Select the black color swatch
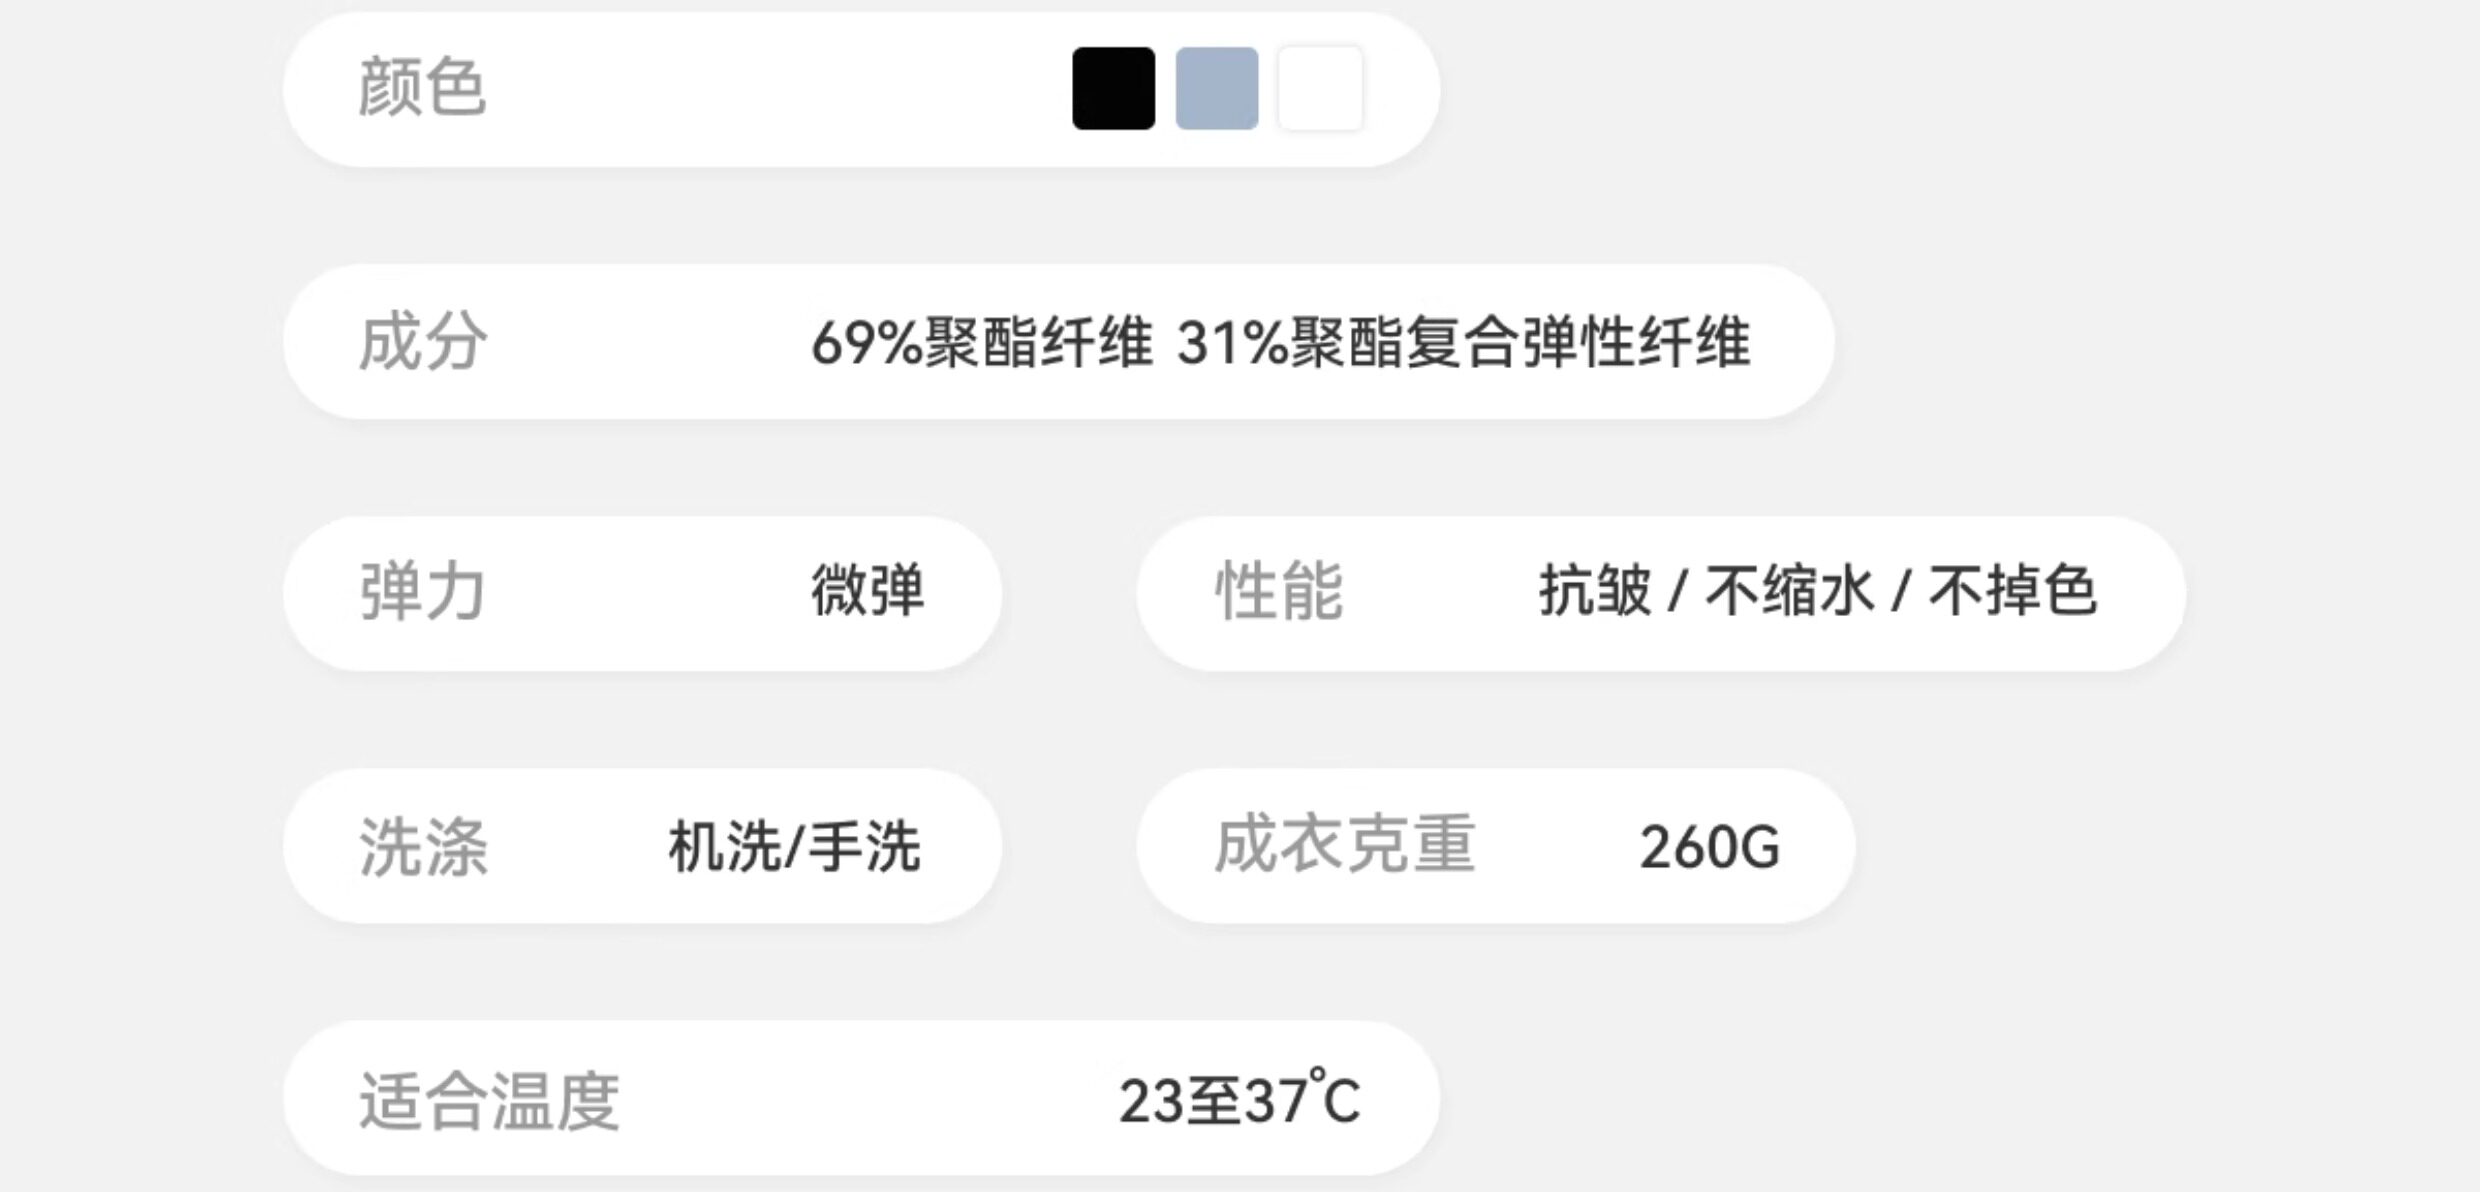The image size is (2480, 1192). pyautogui.click(x=1113, y=88)
